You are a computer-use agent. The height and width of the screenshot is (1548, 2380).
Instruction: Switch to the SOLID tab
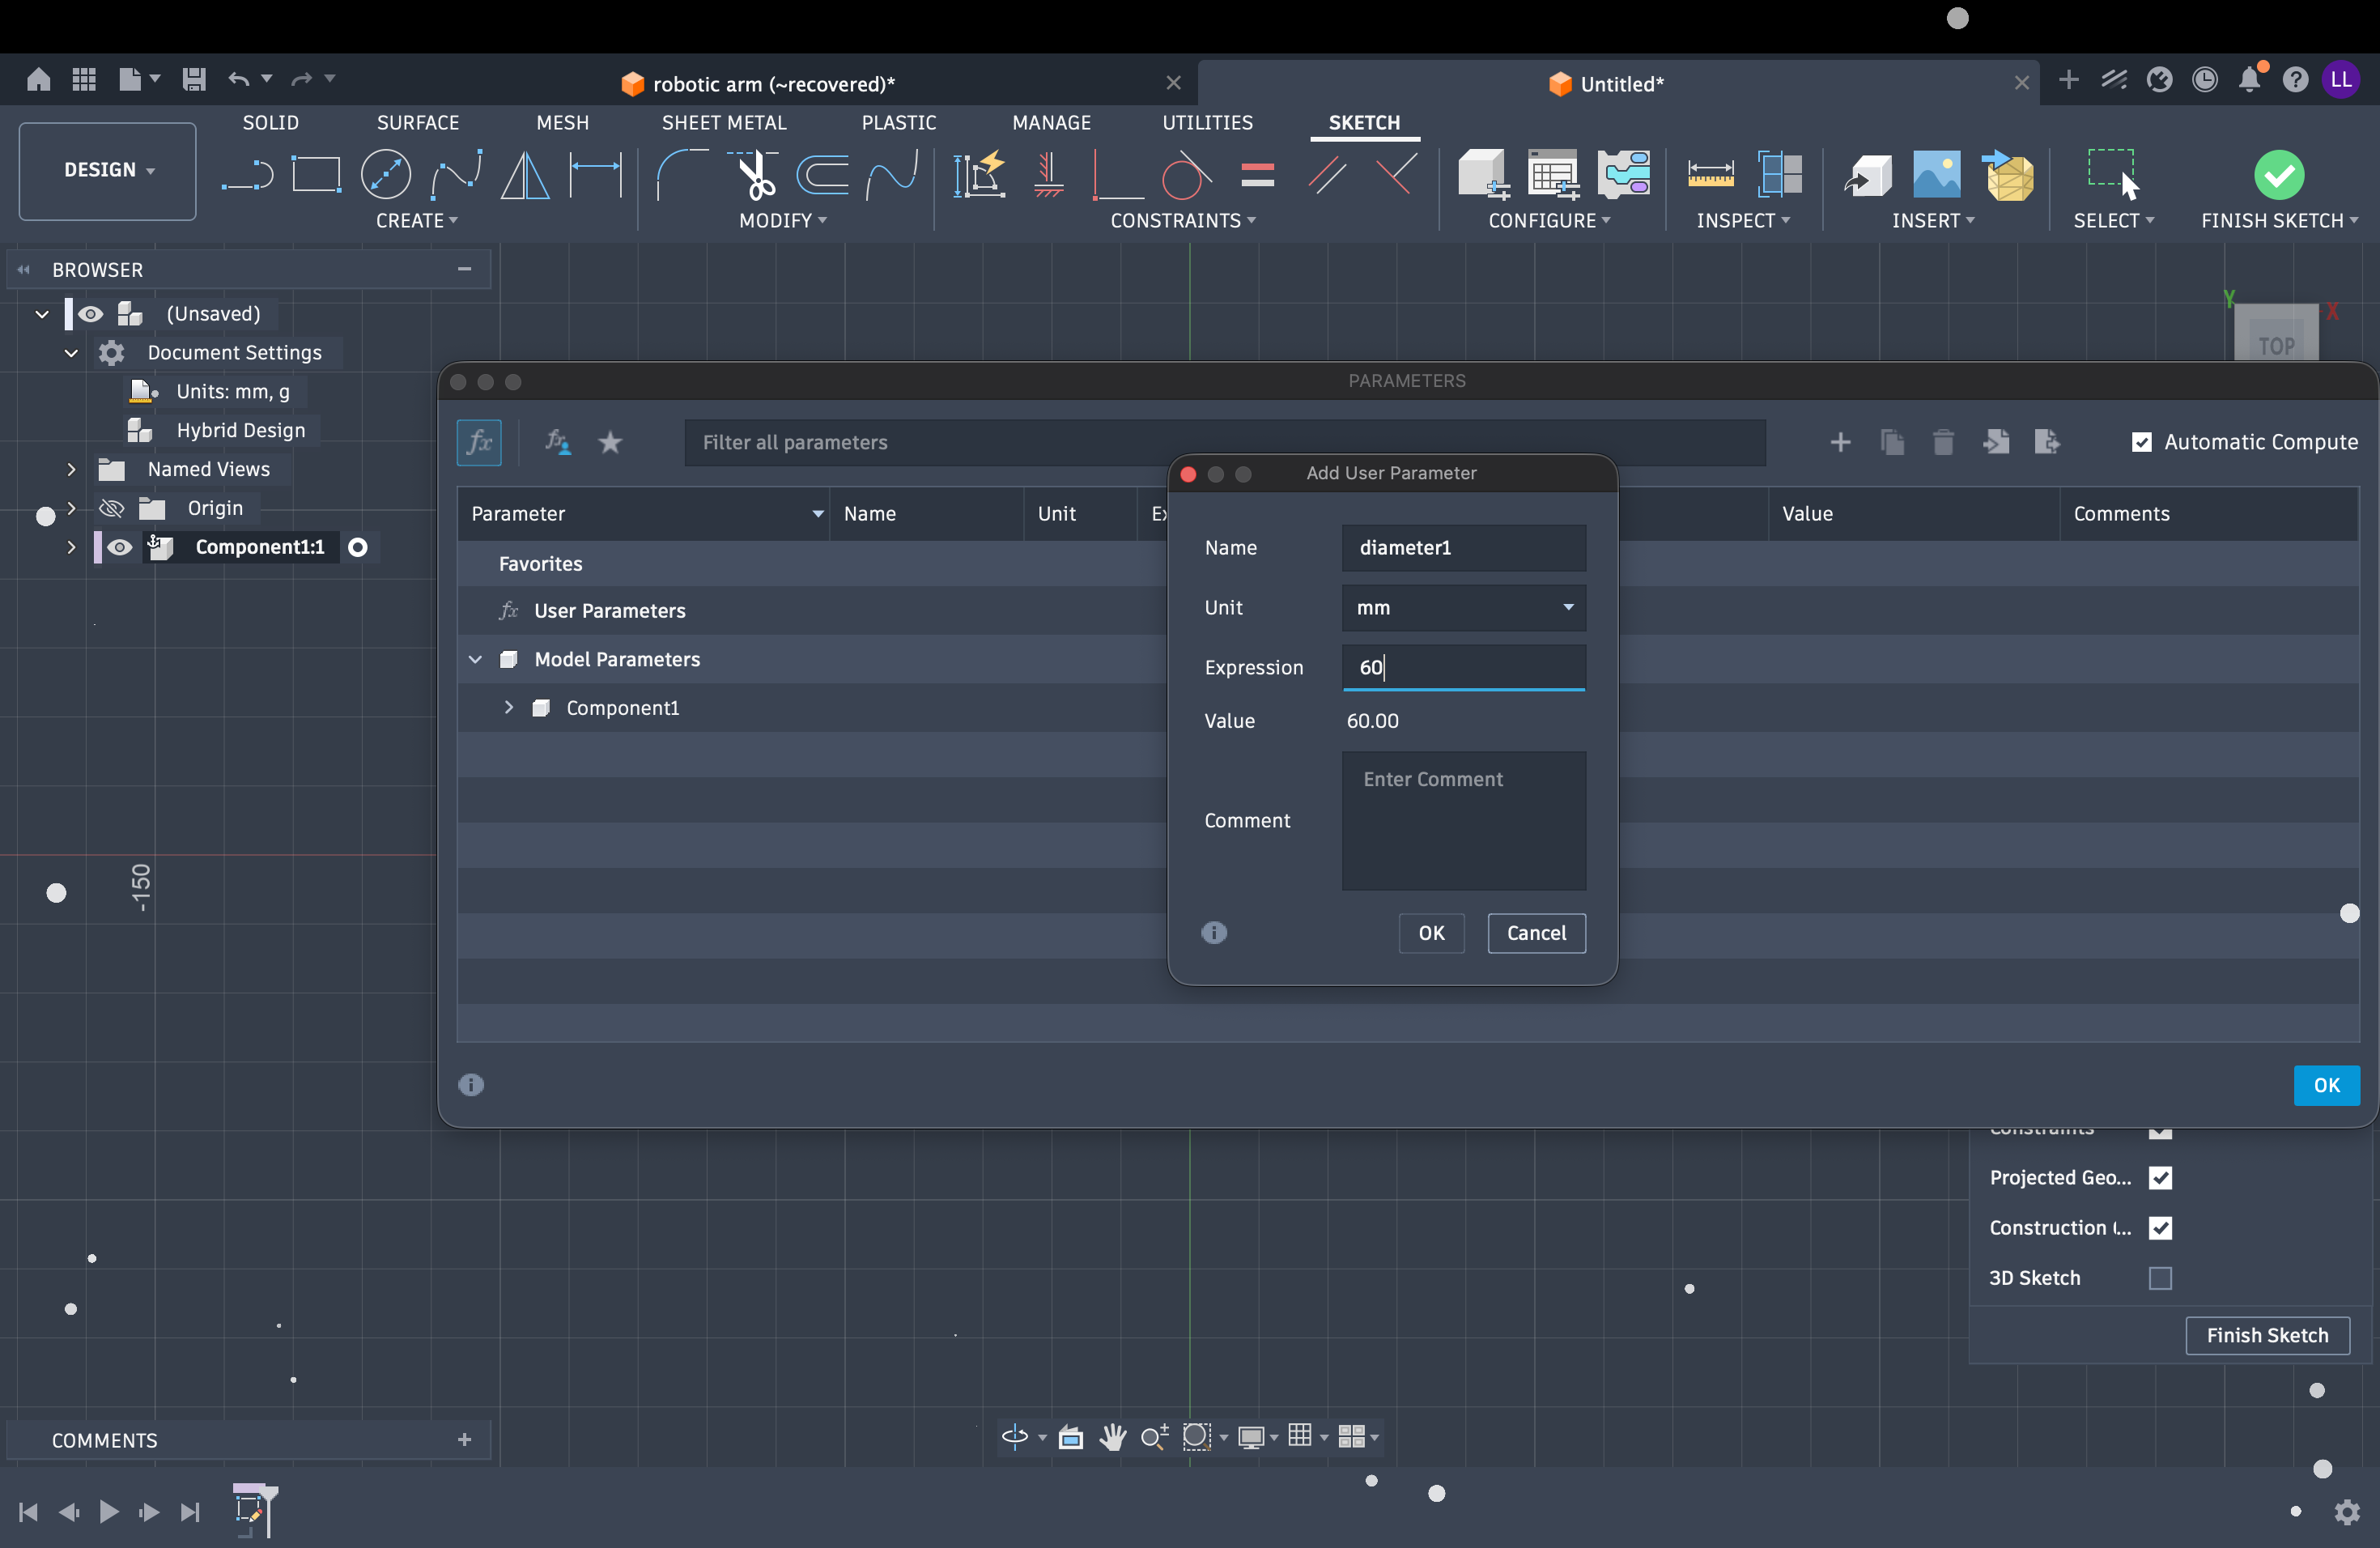point(271,123)
